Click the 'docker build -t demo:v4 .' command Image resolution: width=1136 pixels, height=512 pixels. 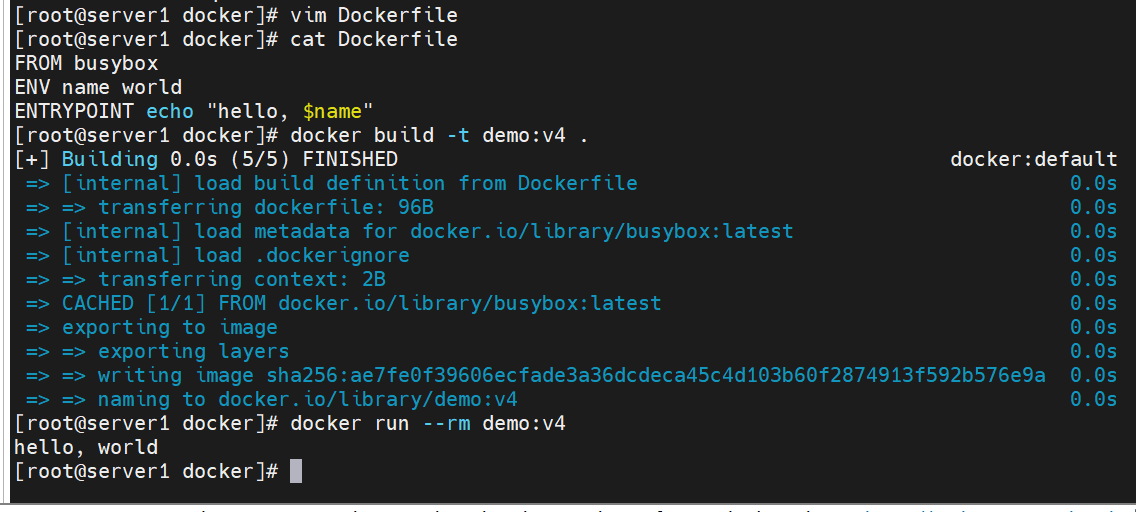(439, 135)
